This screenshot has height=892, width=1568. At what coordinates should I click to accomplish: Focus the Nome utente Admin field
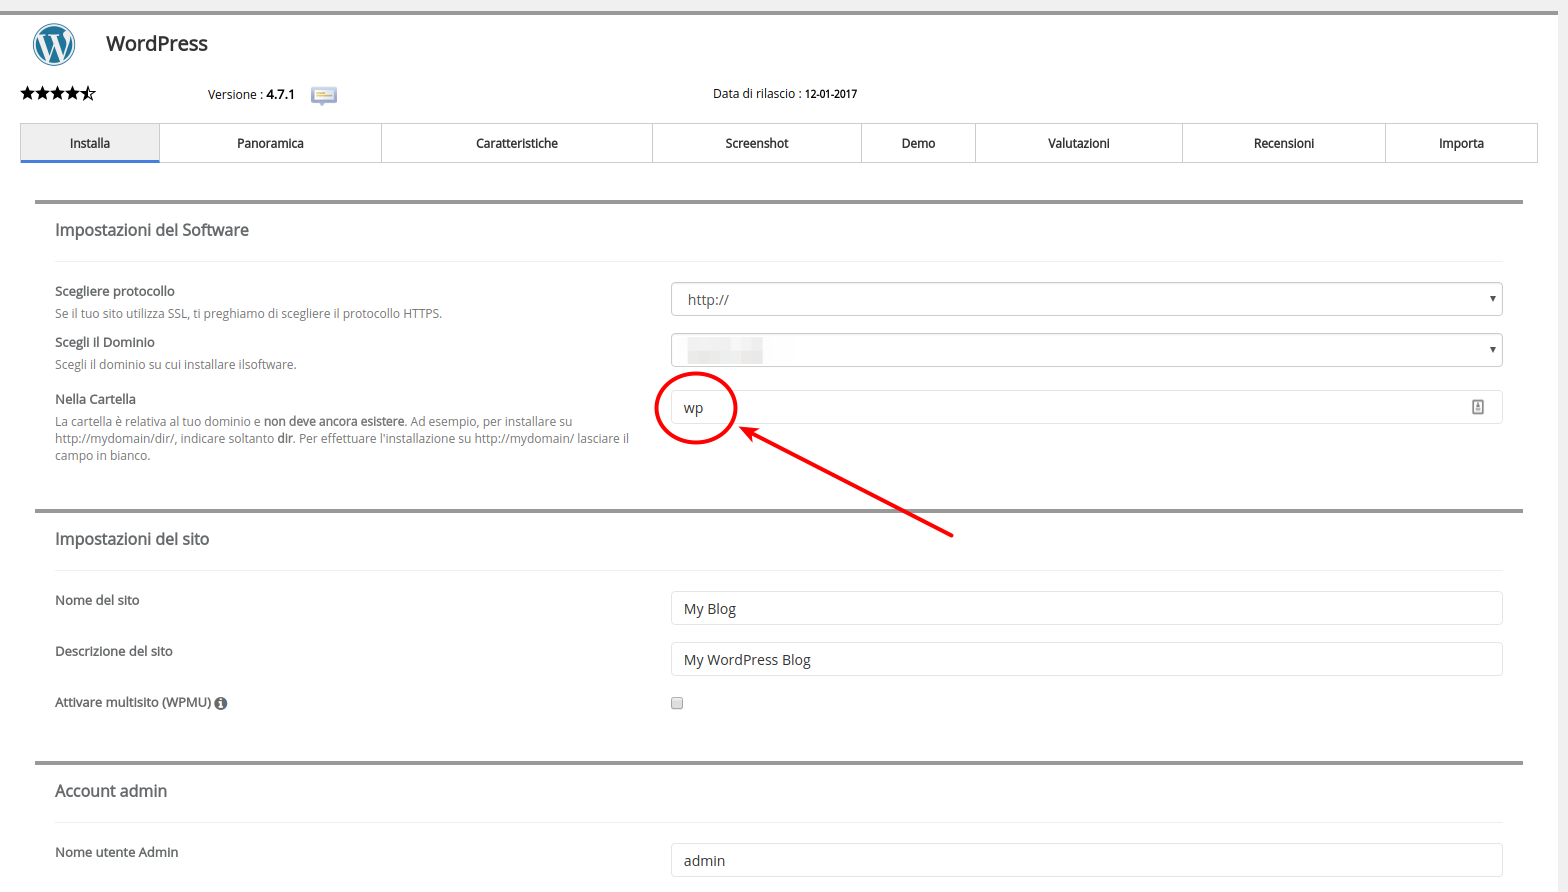(1087, 860)
